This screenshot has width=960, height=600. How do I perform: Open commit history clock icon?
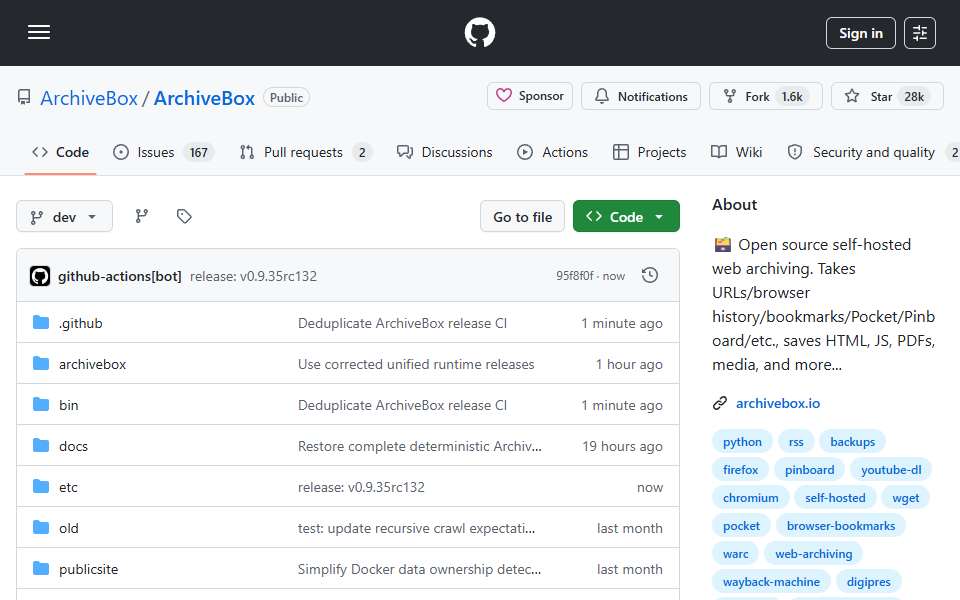coord(650,276)
